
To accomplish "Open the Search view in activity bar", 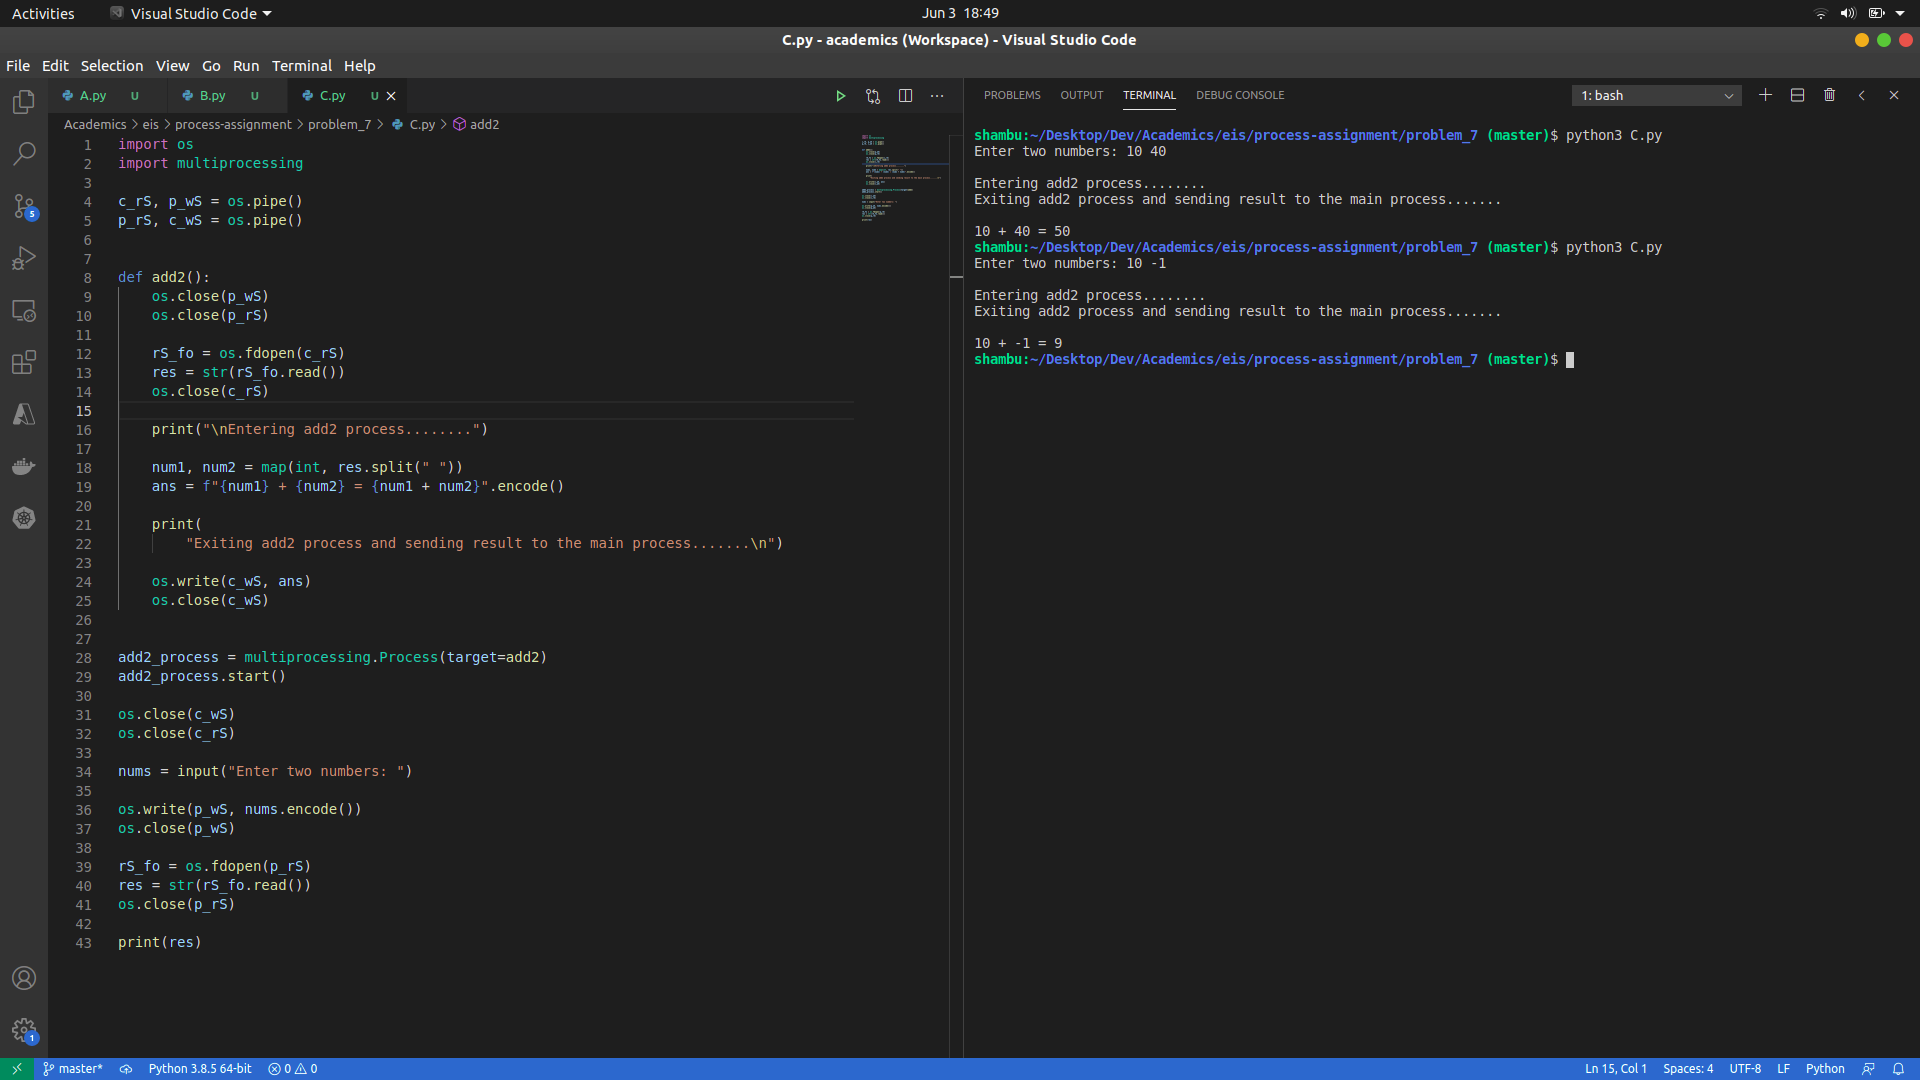I will pos(24,154).
